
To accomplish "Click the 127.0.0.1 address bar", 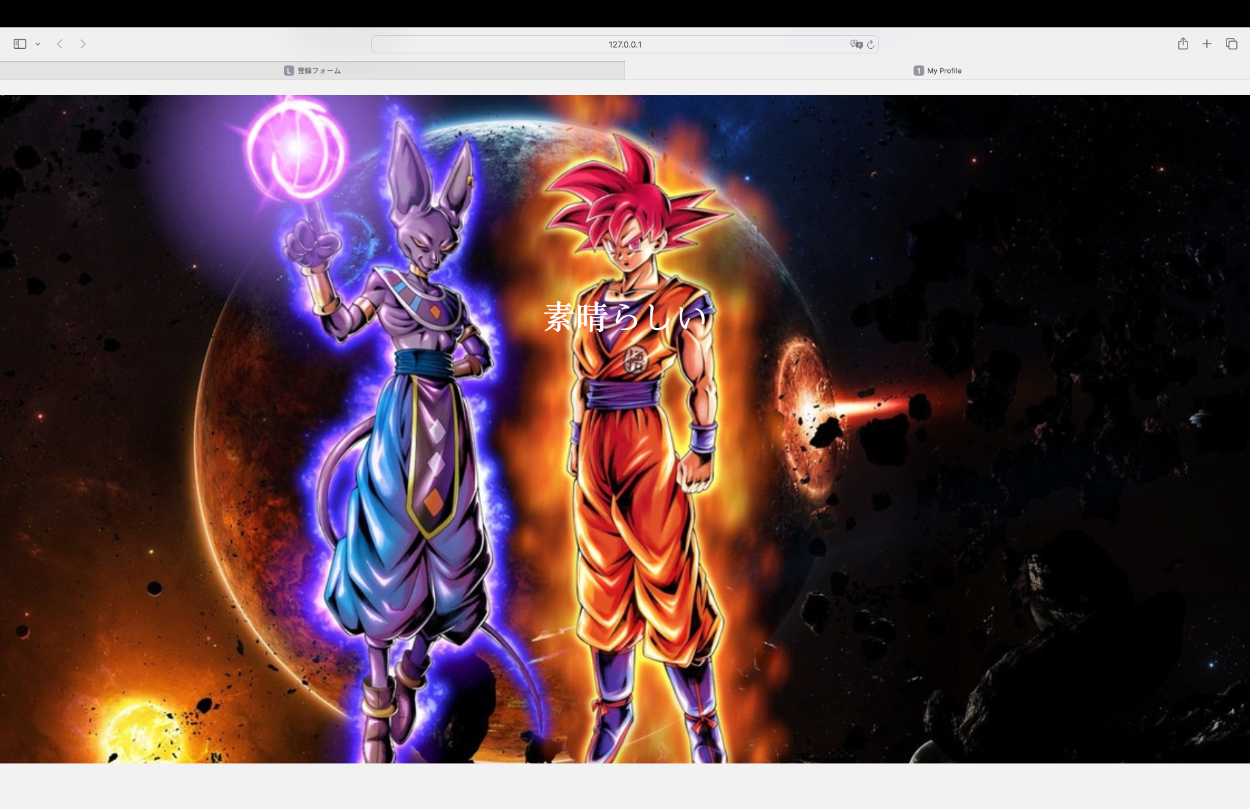I will point(624,44).
